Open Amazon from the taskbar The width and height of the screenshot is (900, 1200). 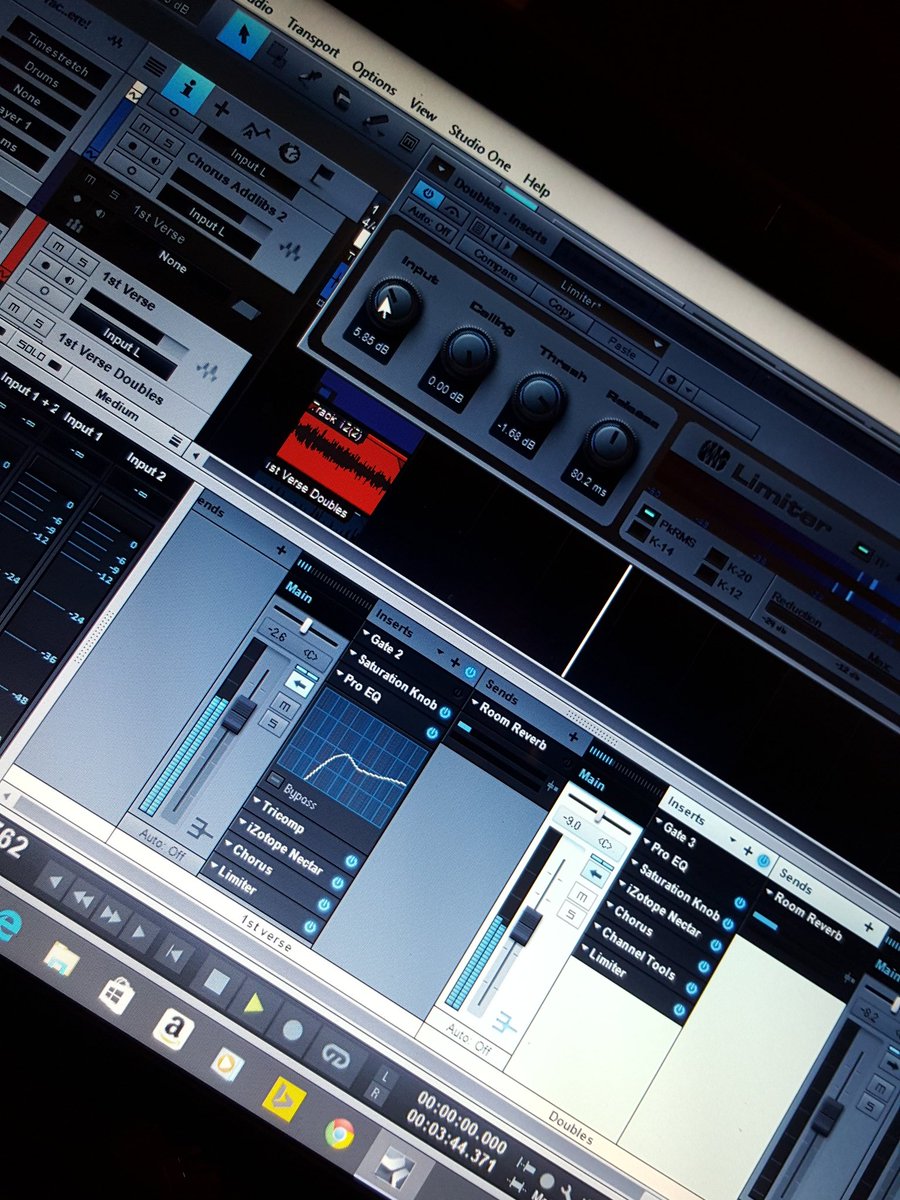click(x=173, y=1029)
